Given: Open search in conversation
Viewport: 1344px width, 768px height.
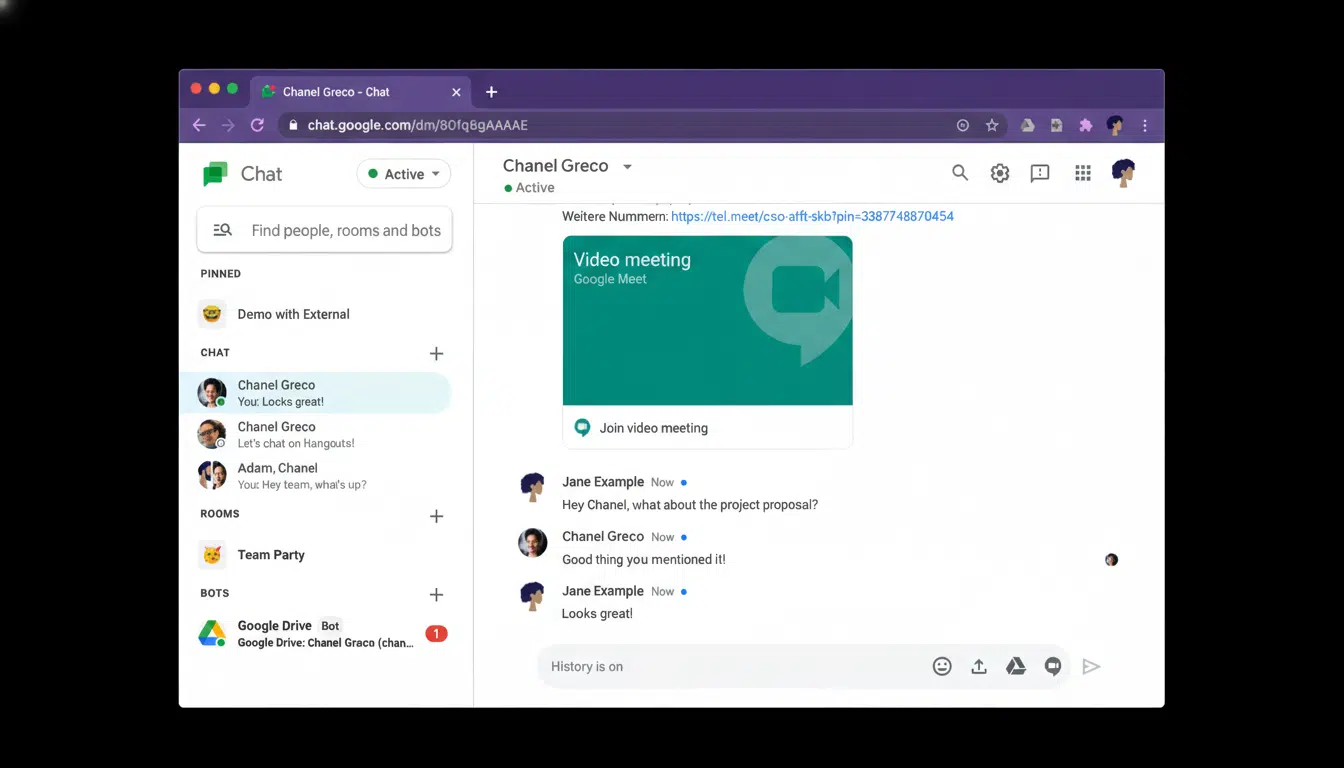Looking at the screenshot, I should pyautogui.click(x=959, y=172).
